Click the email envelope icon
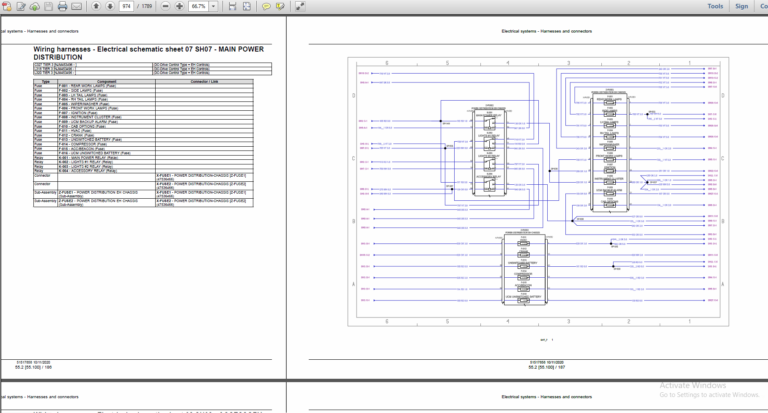 coord(76,6)
